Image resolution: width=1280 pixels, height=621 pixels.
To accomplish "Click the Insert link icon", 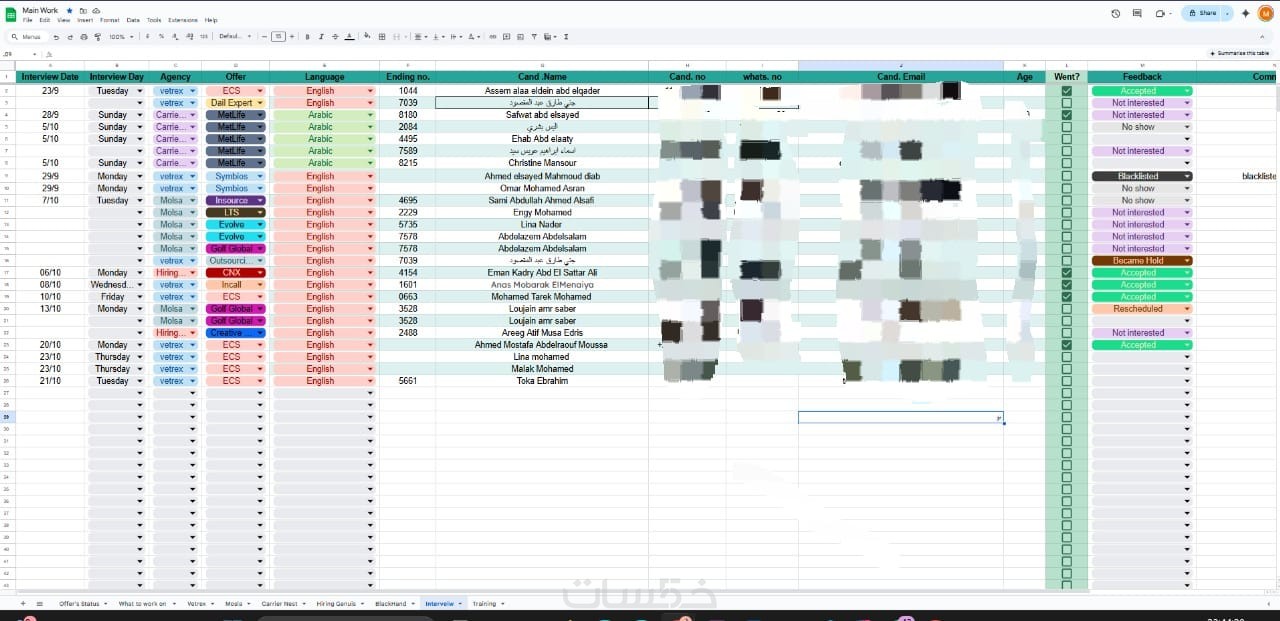I will point(492,36).
